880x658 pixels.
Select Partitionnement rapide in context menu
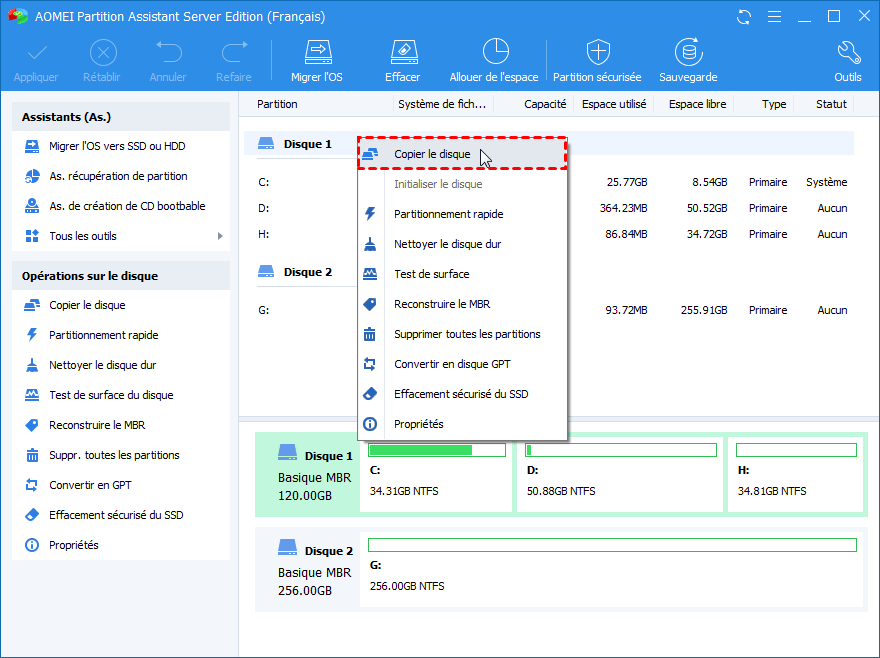pos(462,214)
